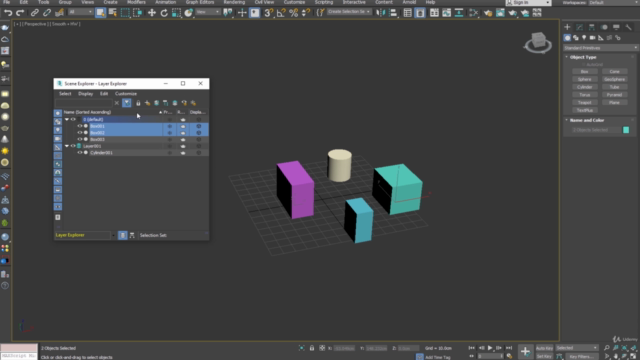Screen dimensions: 640x360
Task: Toggle visibility eye of 0 (default) layer
Action: pyautogui.click(x=73, y=120)
